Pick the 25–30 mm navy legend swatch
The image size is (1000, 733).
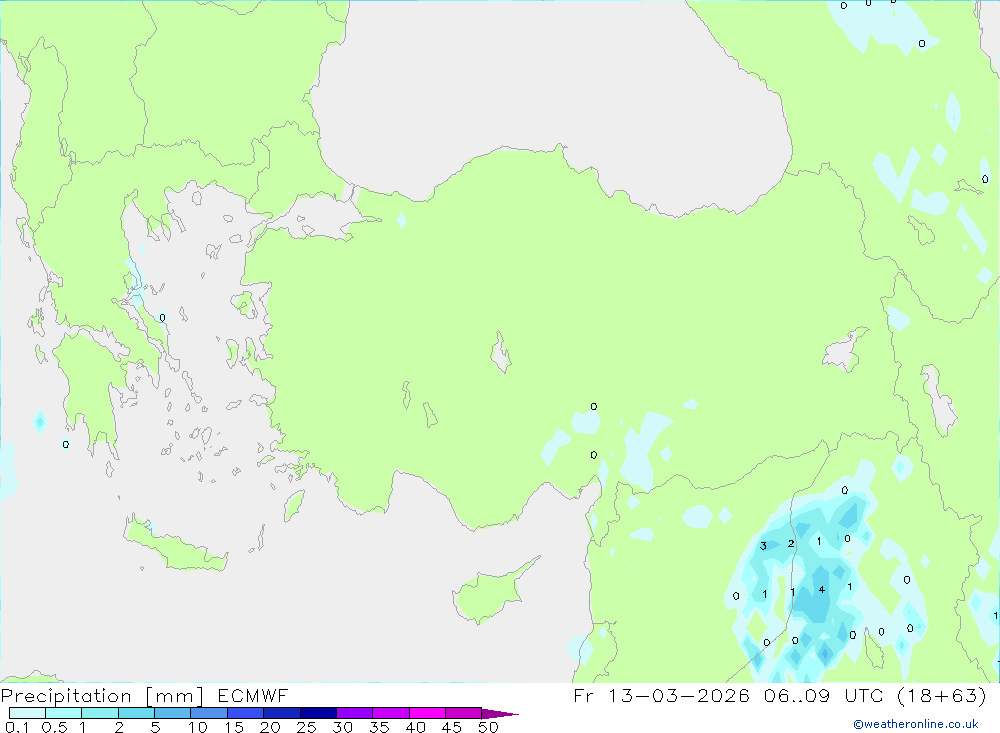coord(318,713)
